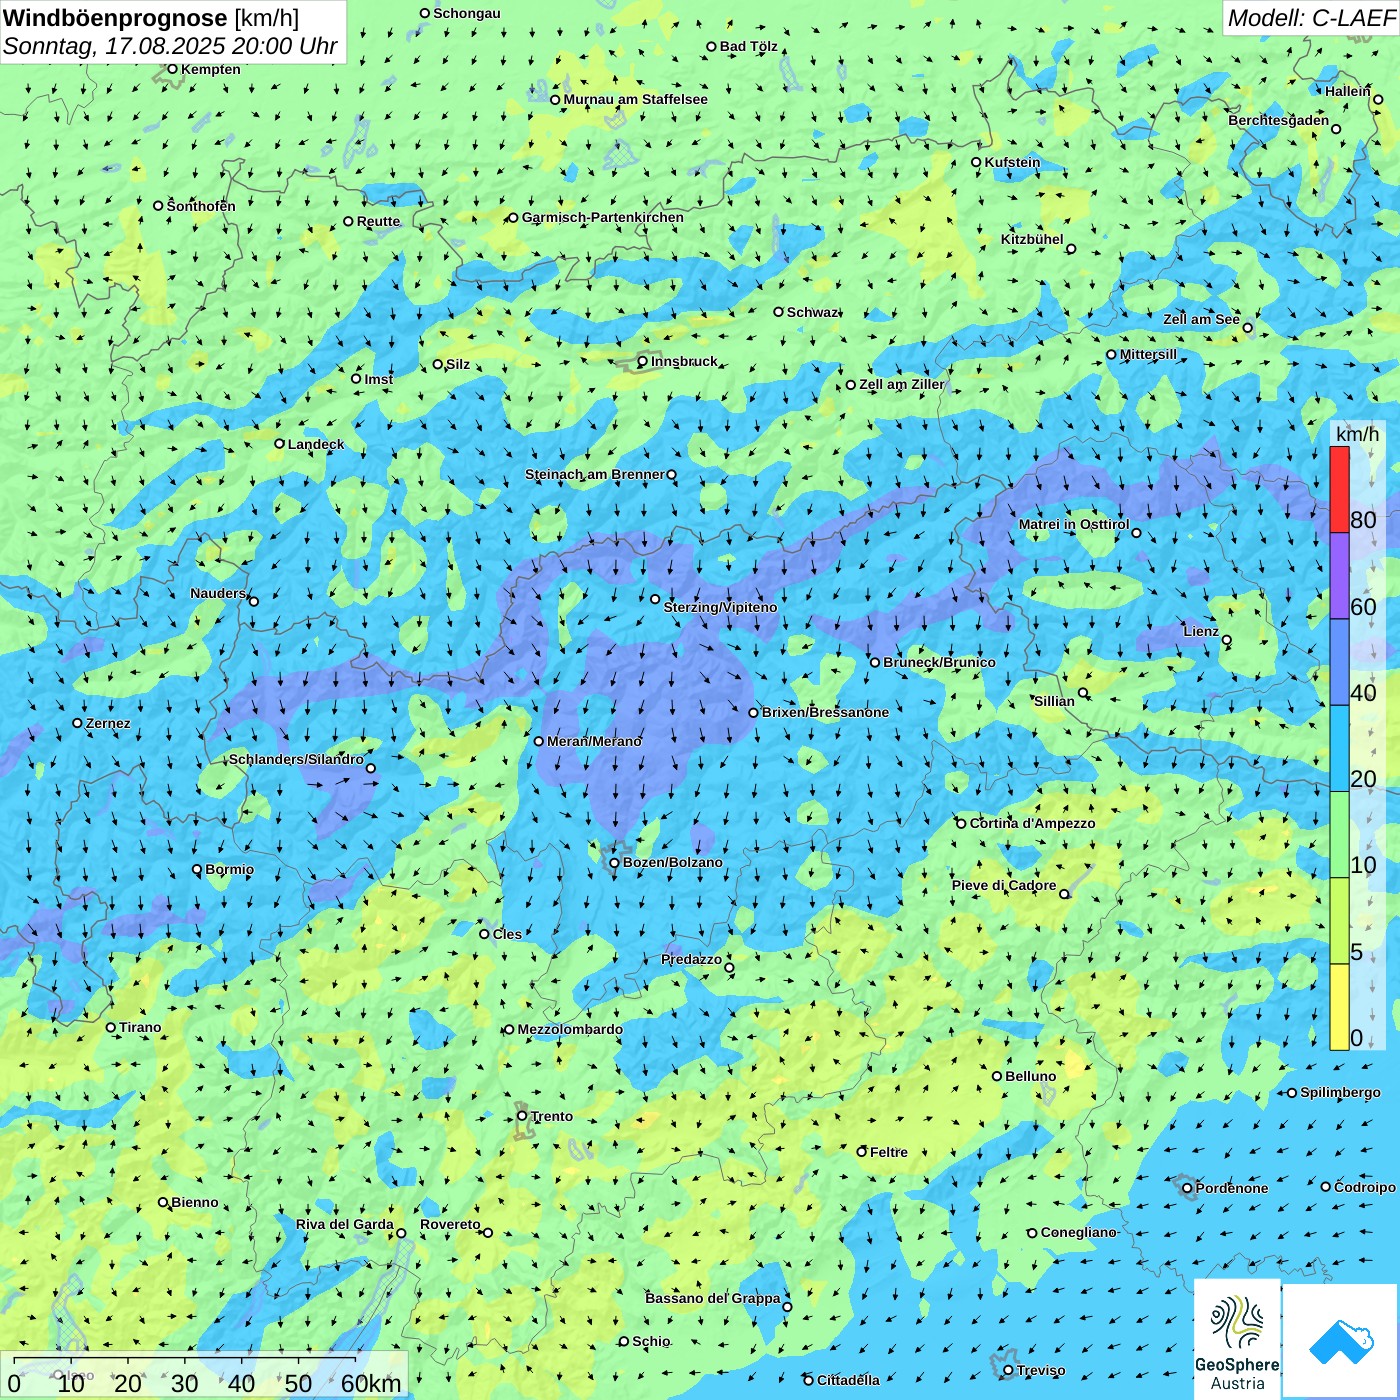1400x1400 pixels.
Task: Click the Steinach am Brenner label
Action: 595,474
